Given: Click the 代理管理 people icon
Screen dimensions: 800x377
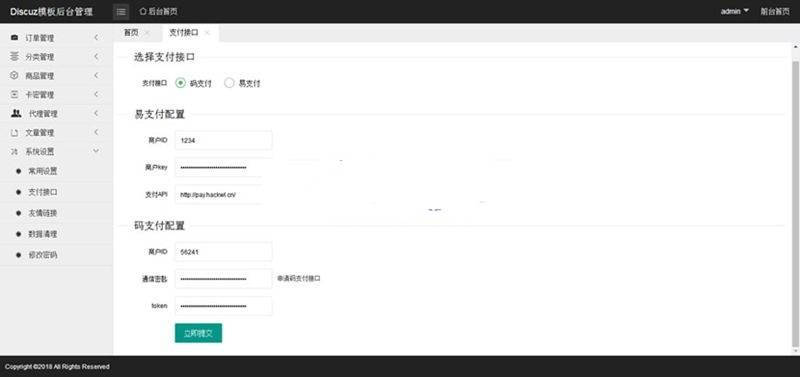Looking at the screenshot, I should pyautogui.click(x=16, y=113).
